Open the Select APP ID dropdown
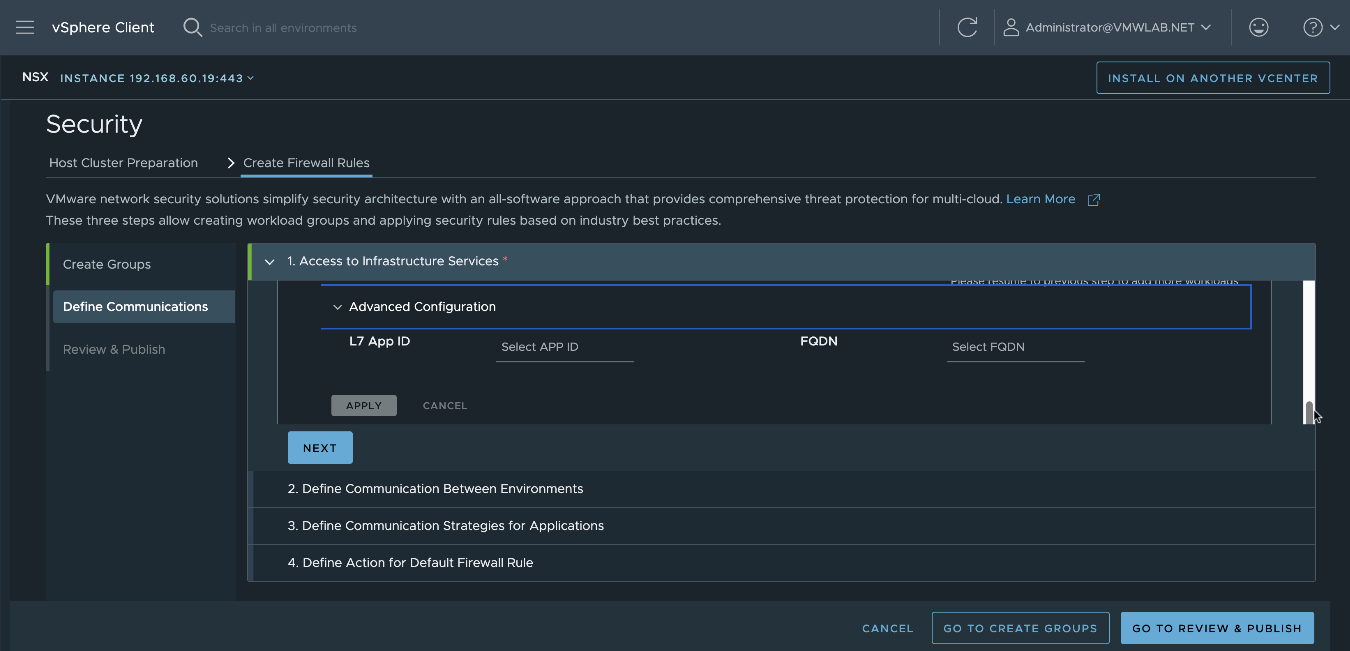Viewport: 1350px width, 651px height. click(x=565, y=347)
